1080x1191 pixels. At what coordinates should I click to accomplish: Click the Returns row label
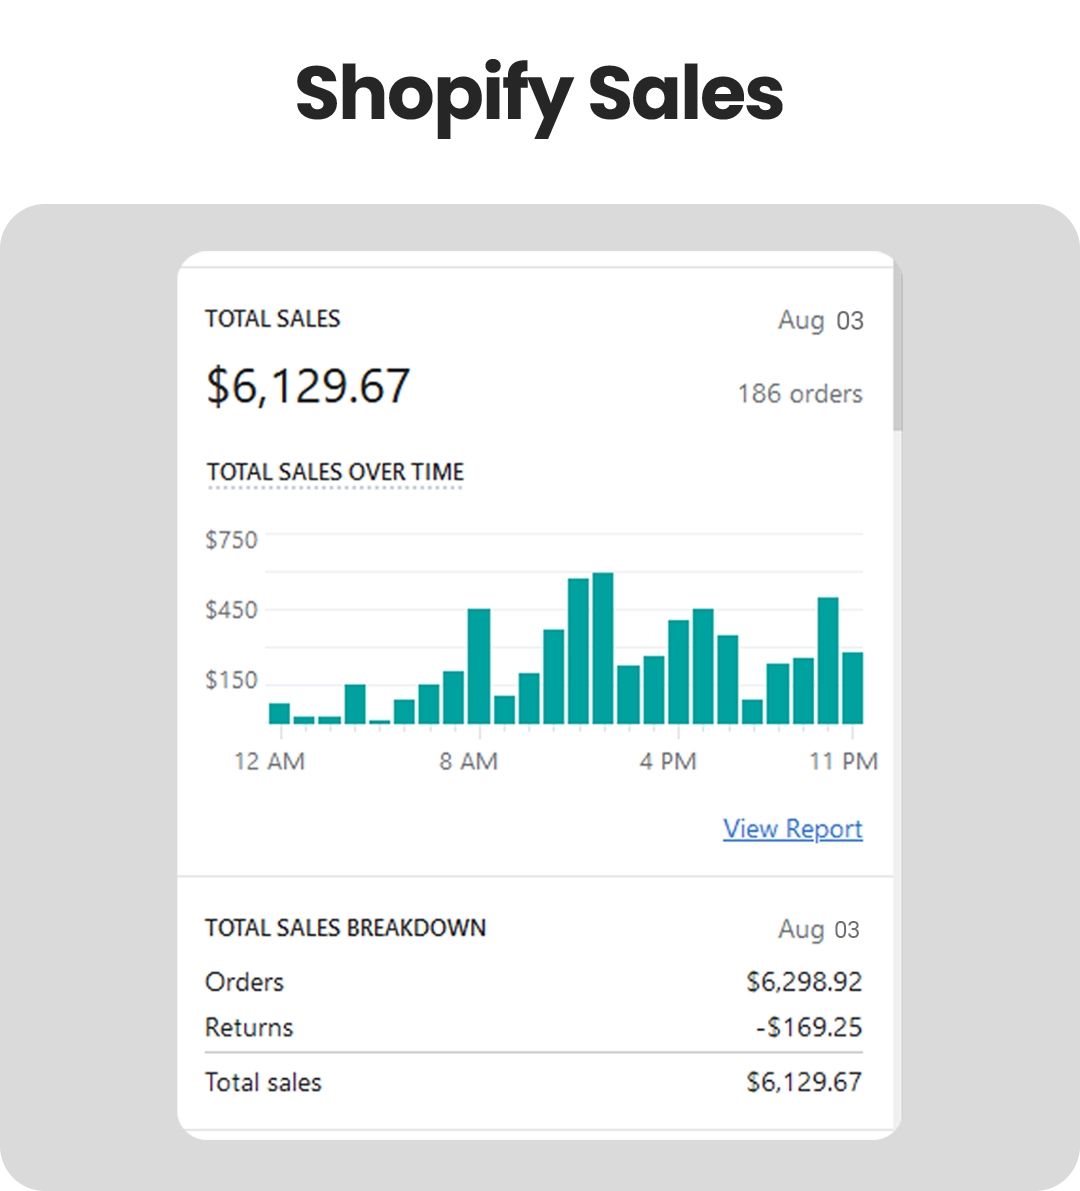(249, 1027)
